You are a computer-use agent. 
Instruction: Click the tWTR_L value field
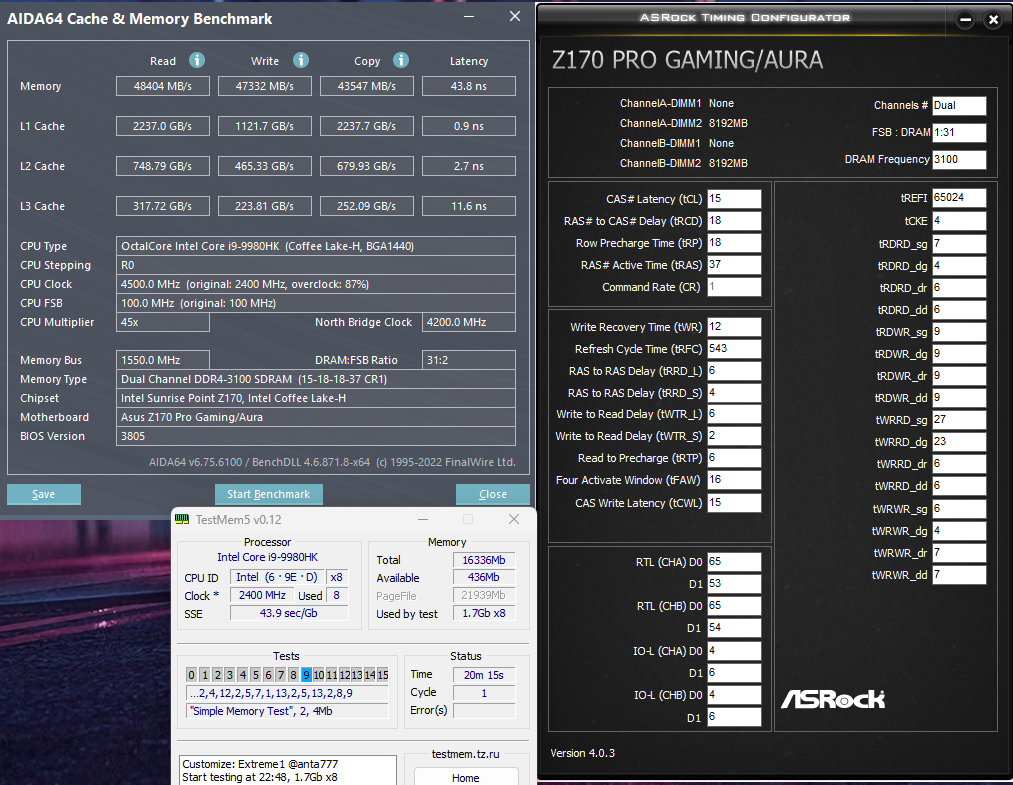coord(735,414)
